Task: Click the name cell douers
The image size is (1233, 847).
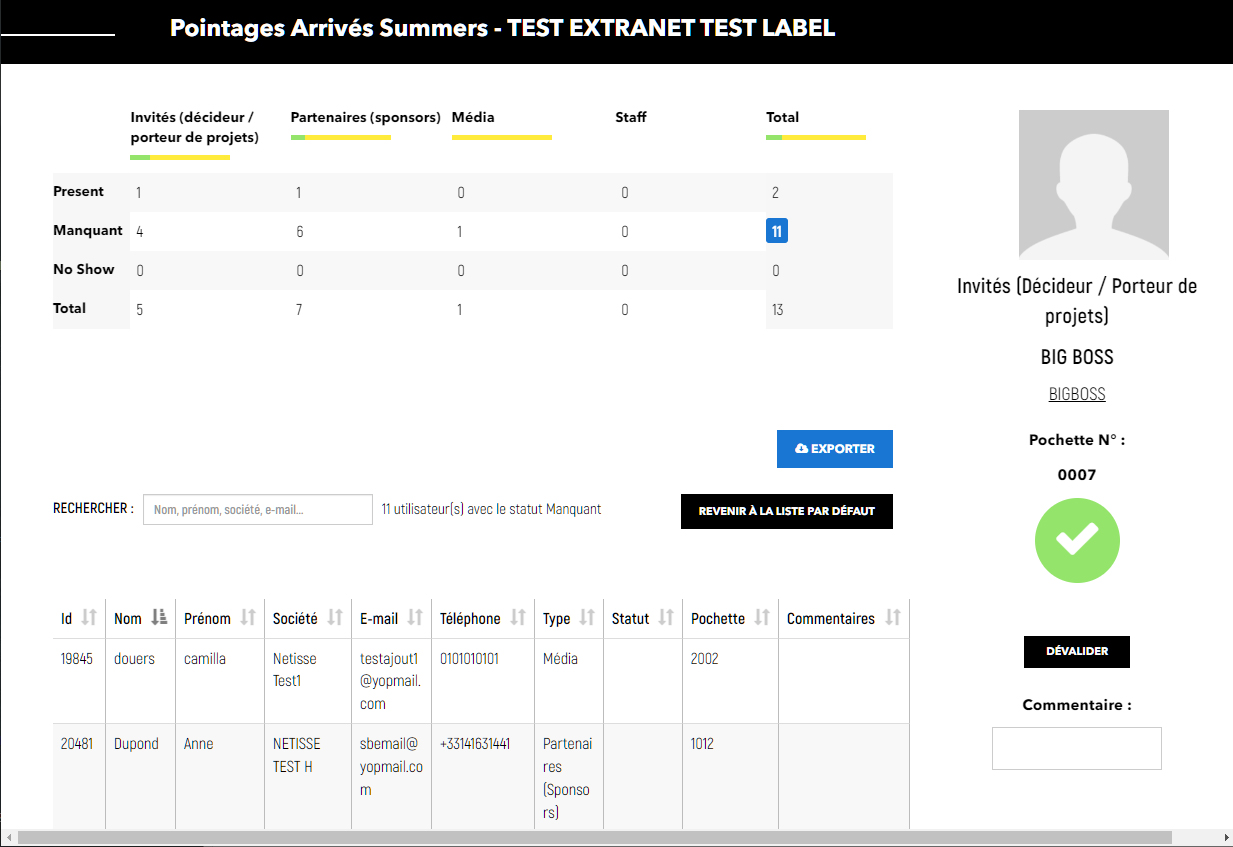Action: click(134, 659)
